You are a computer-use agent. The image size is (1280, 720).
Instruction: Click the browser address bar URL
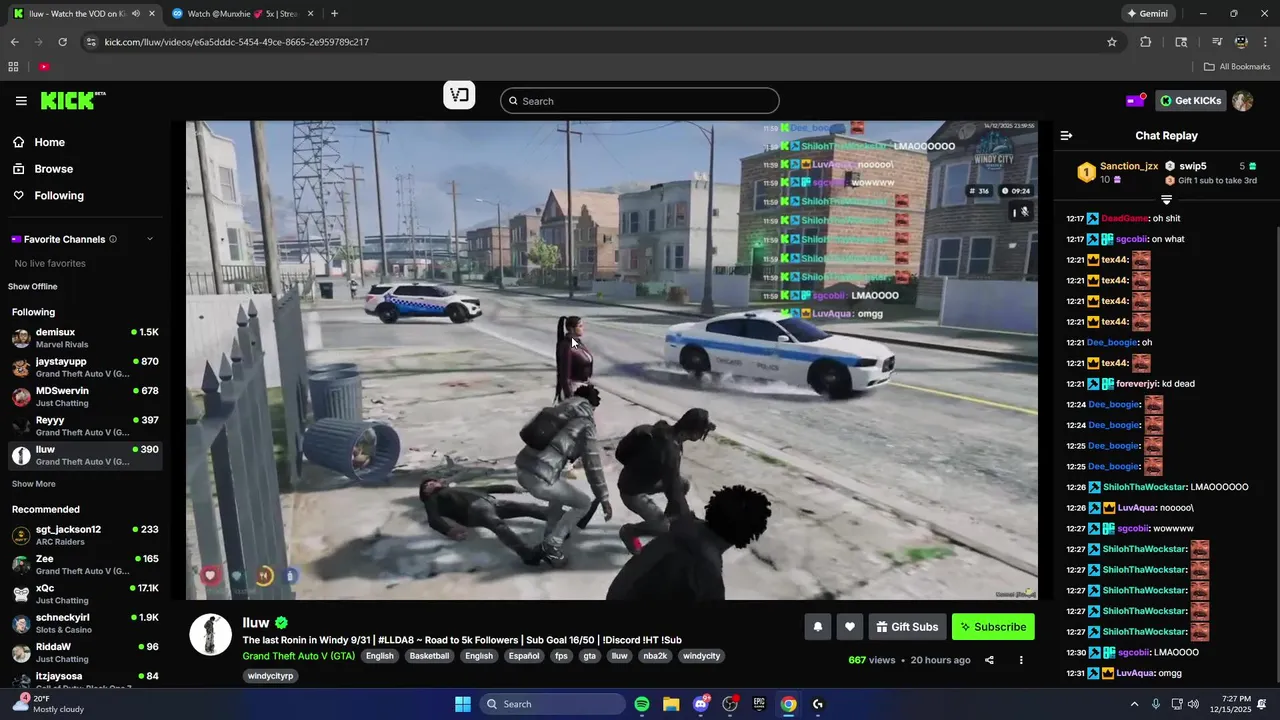coord(237,42)
